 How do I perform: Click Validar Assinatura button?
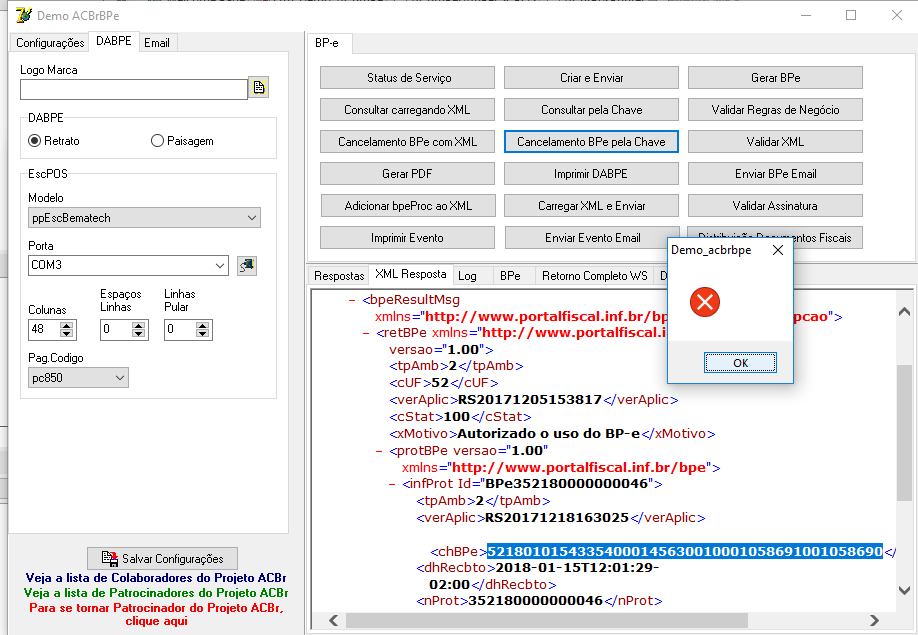tap(775, 205)
